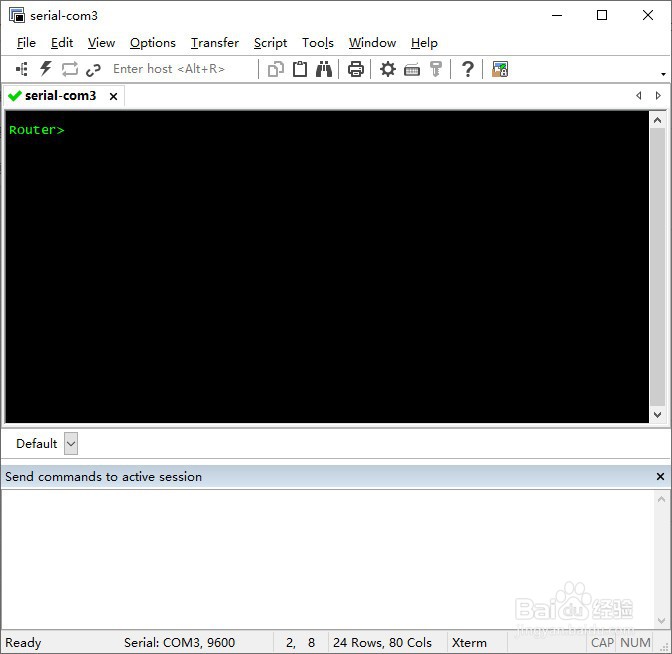
Task: Open the Session Manager toolbar icon
Action: coord(22,69)
